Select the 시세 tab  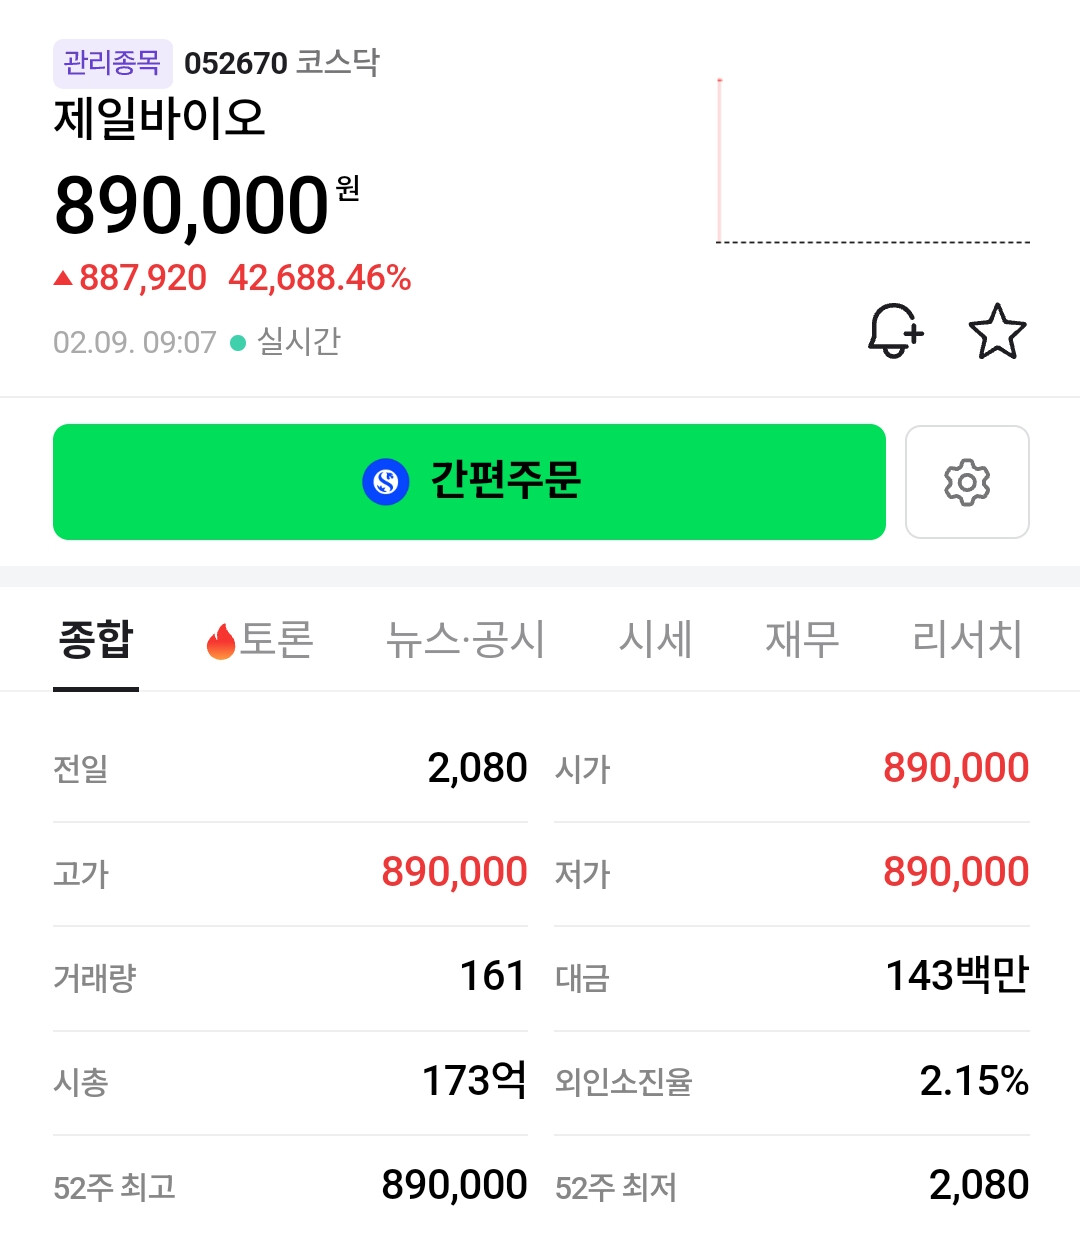[655, 640]
